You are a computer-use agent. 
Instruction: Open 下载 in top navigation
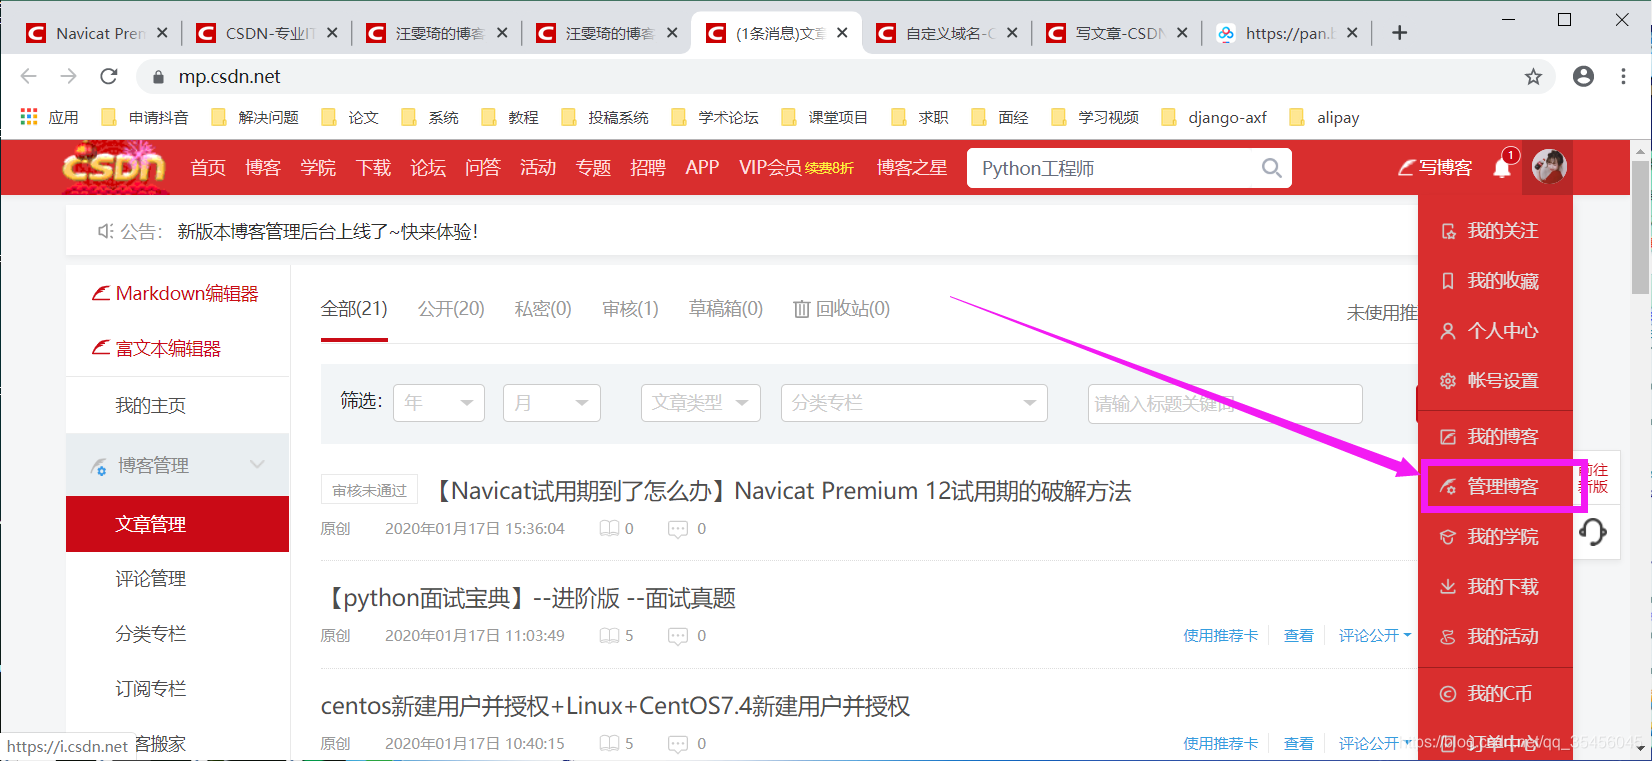(x=373, y=167)
